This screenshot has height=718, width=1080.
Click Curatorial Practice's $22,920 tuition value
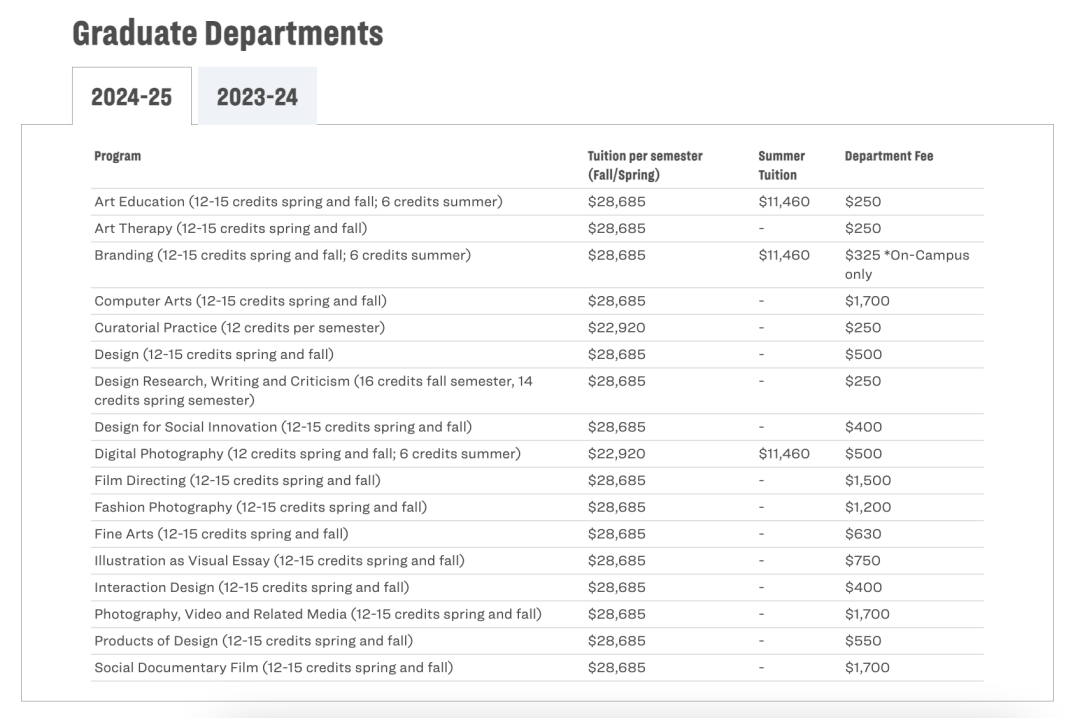[616, 328]
